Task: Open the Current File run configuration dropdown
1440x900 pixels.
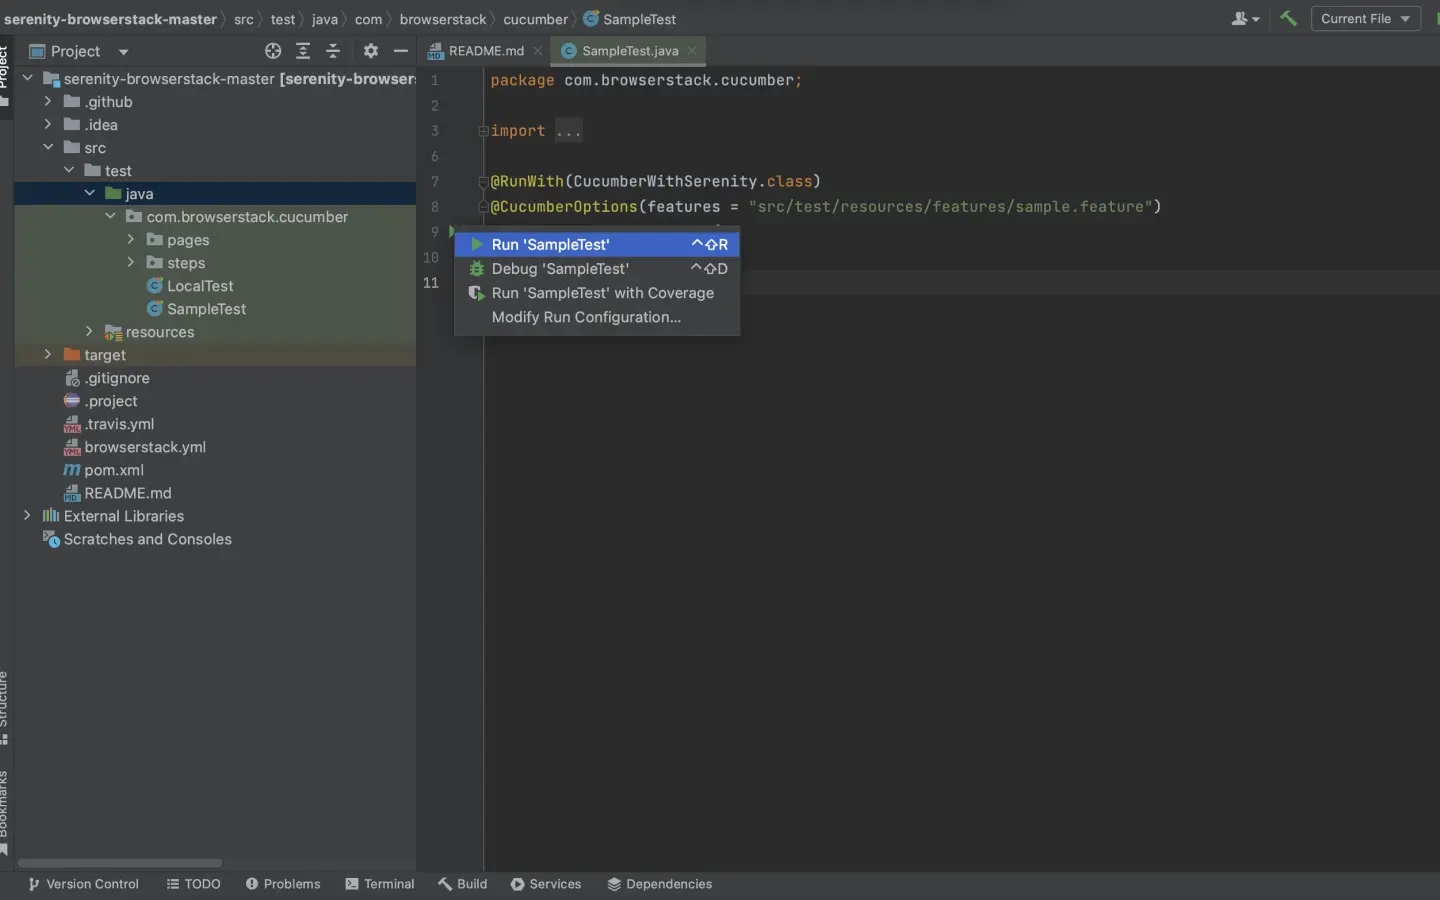Action: pyautogui.click(x=1365, y=19)
